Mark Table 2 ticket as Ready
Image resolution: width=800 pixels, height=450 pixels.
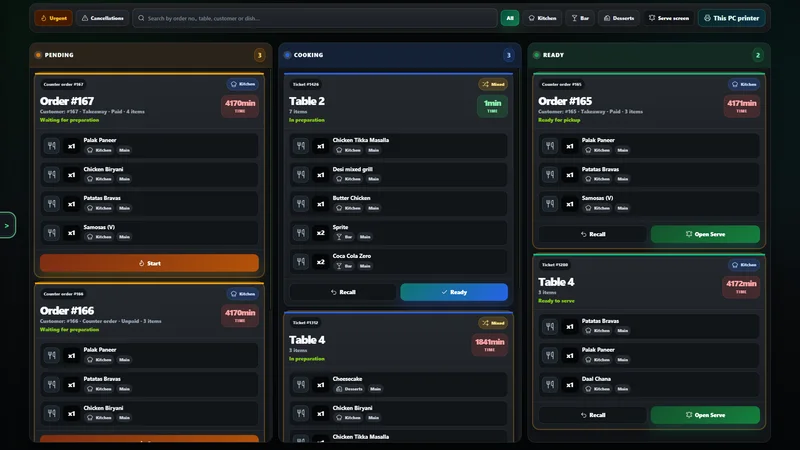[454, 292]
